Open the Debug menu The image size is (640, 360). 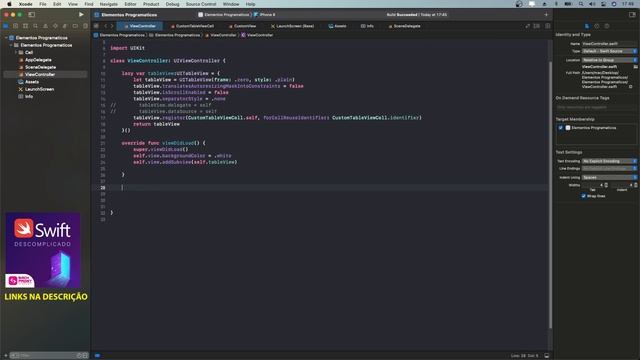(x=172, y=4)
